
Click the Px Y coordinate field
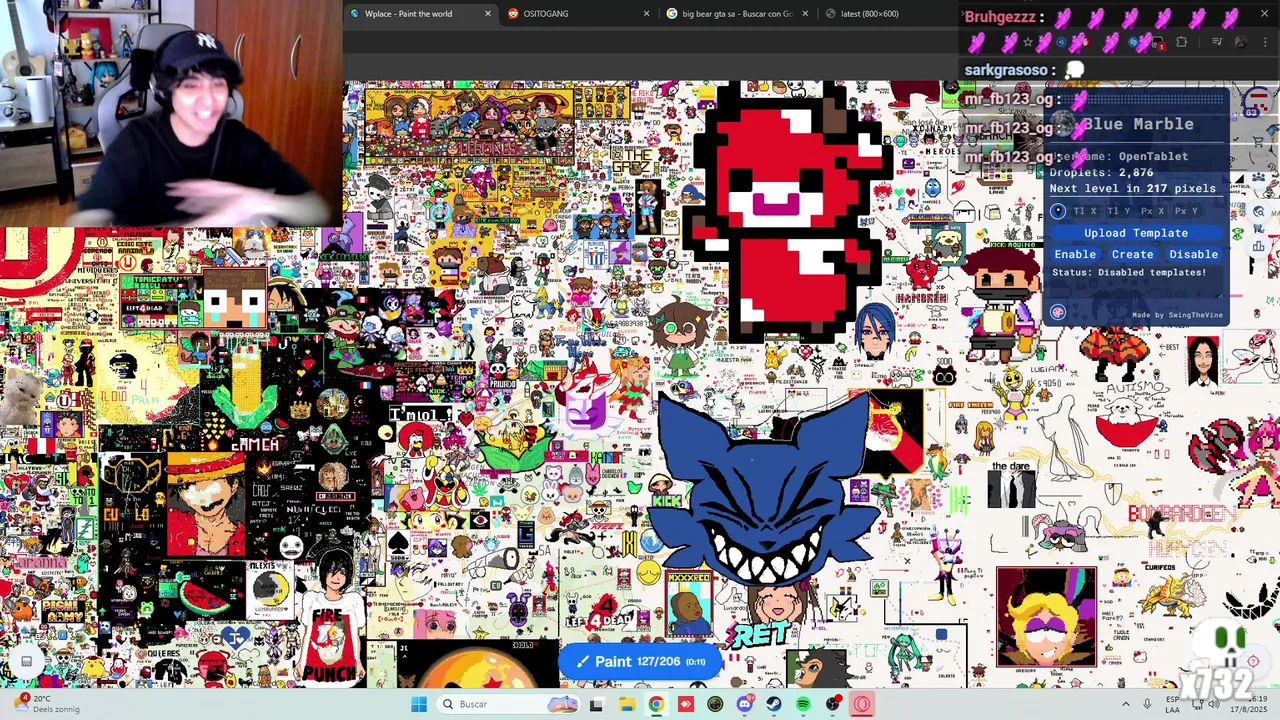tap(1186, 211)
